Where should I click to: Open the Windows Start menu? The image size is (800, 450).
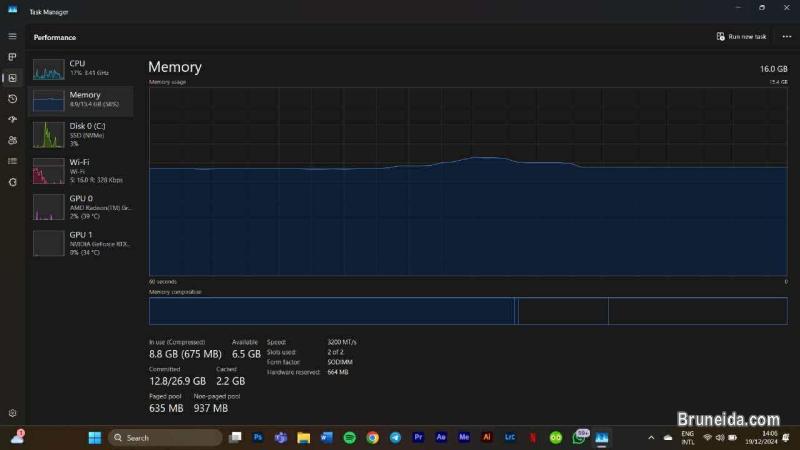pyautogui.click(x=94, y=437)
